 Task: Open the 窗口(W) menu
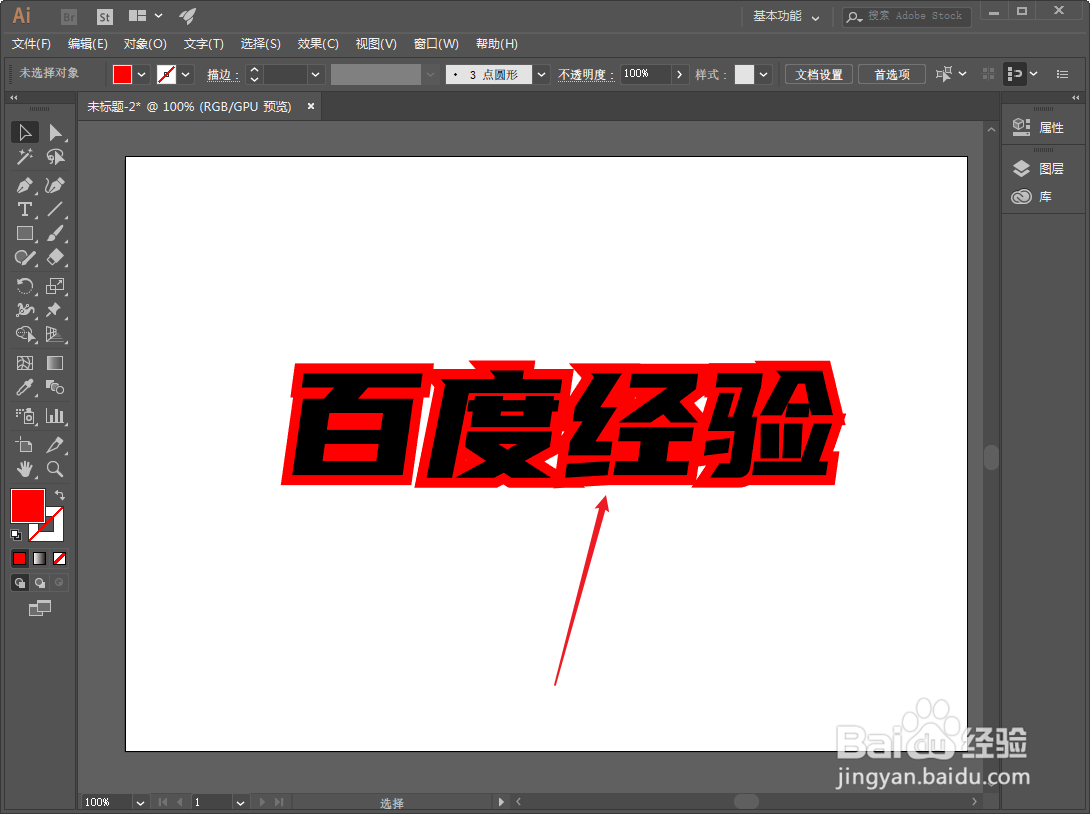[436, 44]
